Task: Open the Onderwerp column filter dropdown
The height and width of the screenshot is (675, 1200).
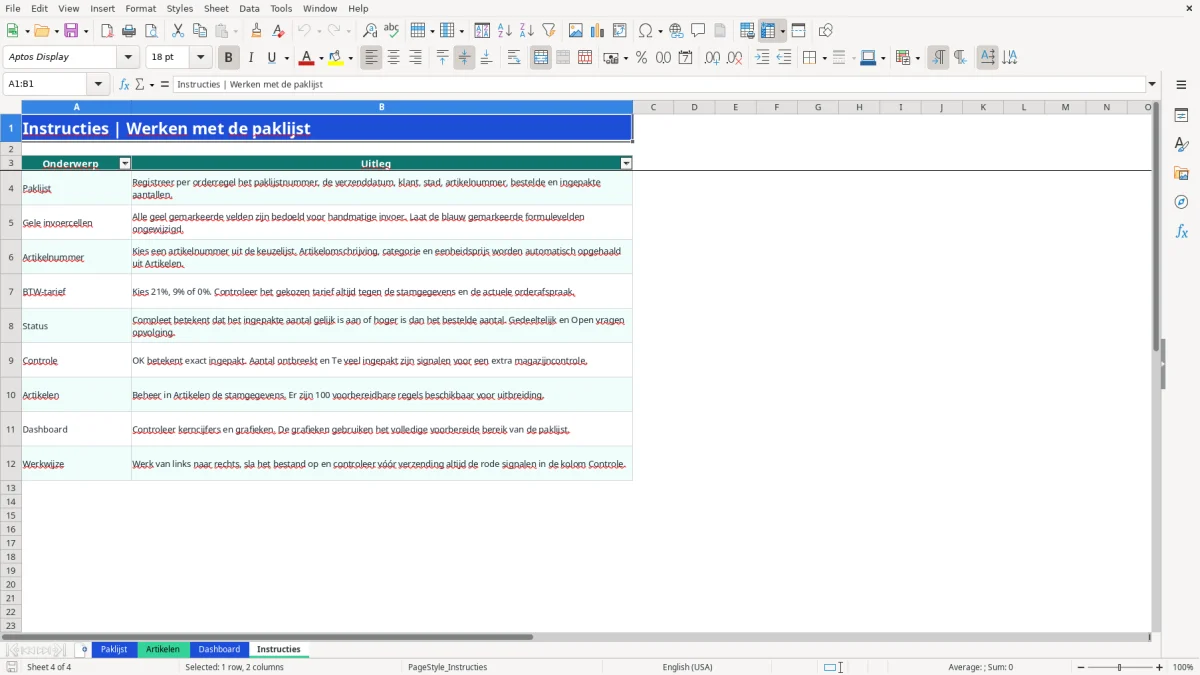Action: (125, 163)
